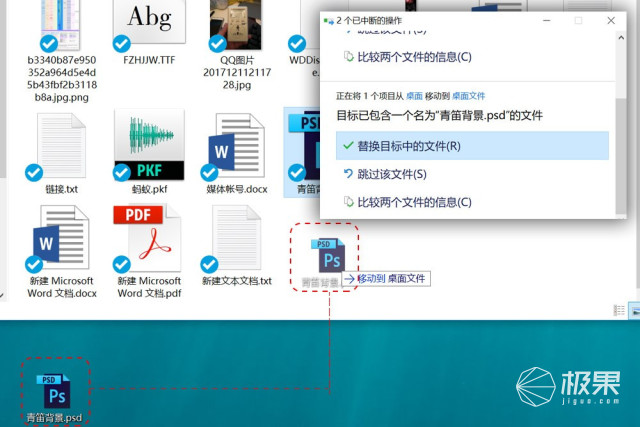Uncheck the checkbox on 新建文本文档.txt

(209, 265)
